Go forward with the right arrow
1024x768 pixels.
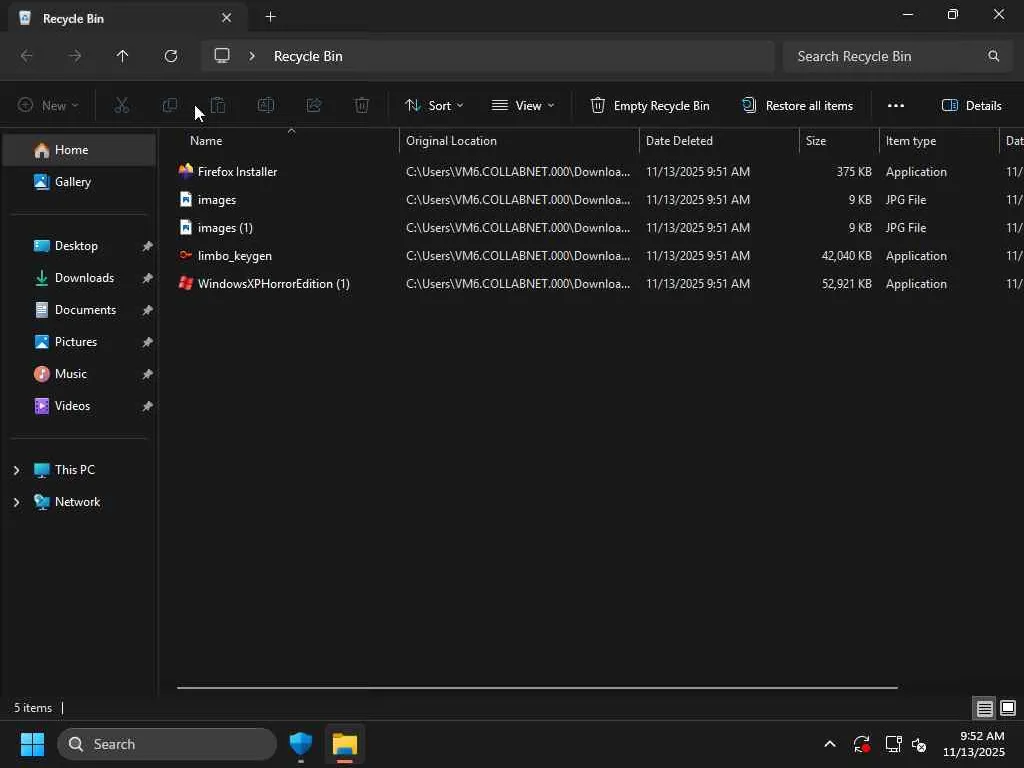(75, 56)
